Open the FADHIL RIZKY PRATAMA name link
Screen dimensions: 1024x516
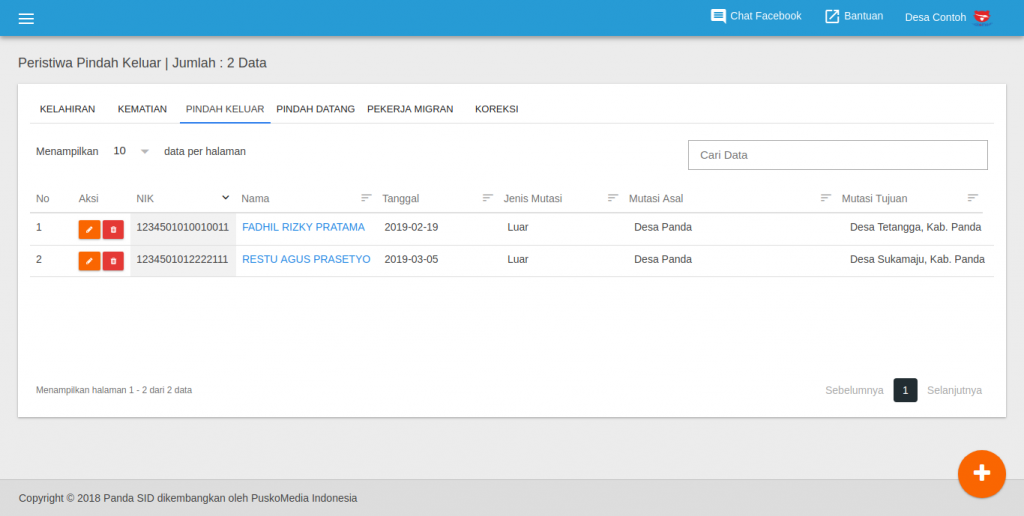click(304, 227)
